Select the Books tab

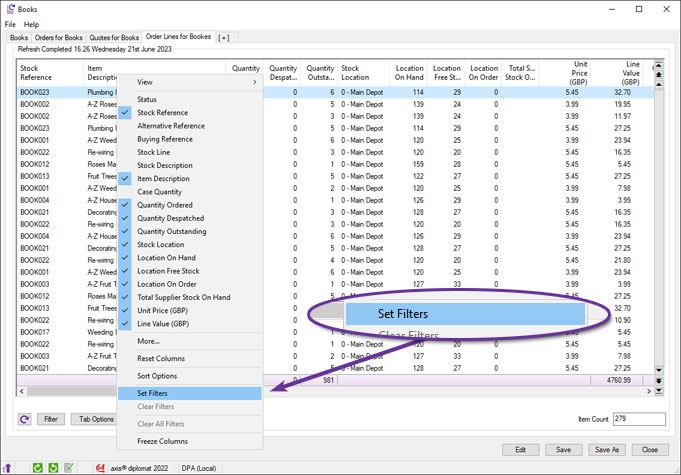19,38
